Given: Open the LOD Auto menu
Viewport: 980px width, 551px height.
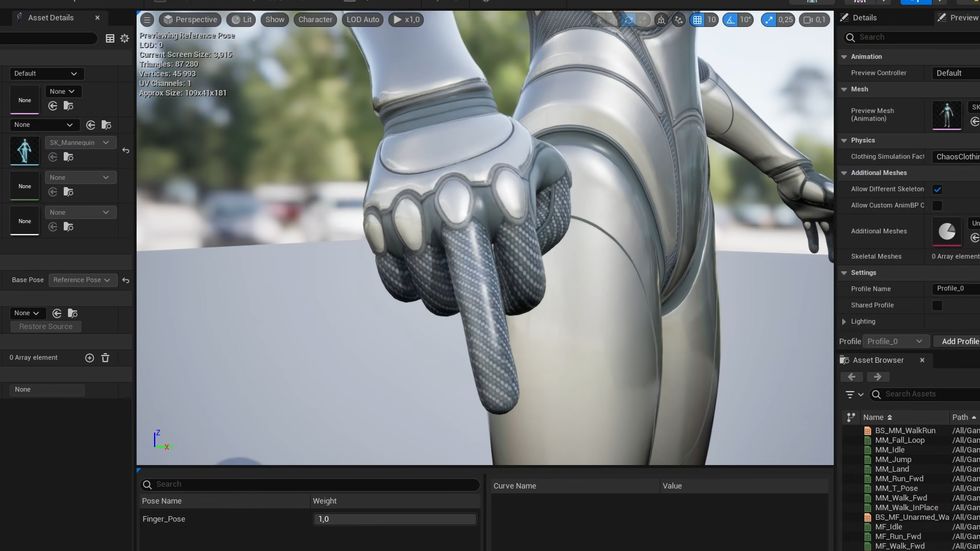Looking at the screenshot, I should tap(362, 19).
